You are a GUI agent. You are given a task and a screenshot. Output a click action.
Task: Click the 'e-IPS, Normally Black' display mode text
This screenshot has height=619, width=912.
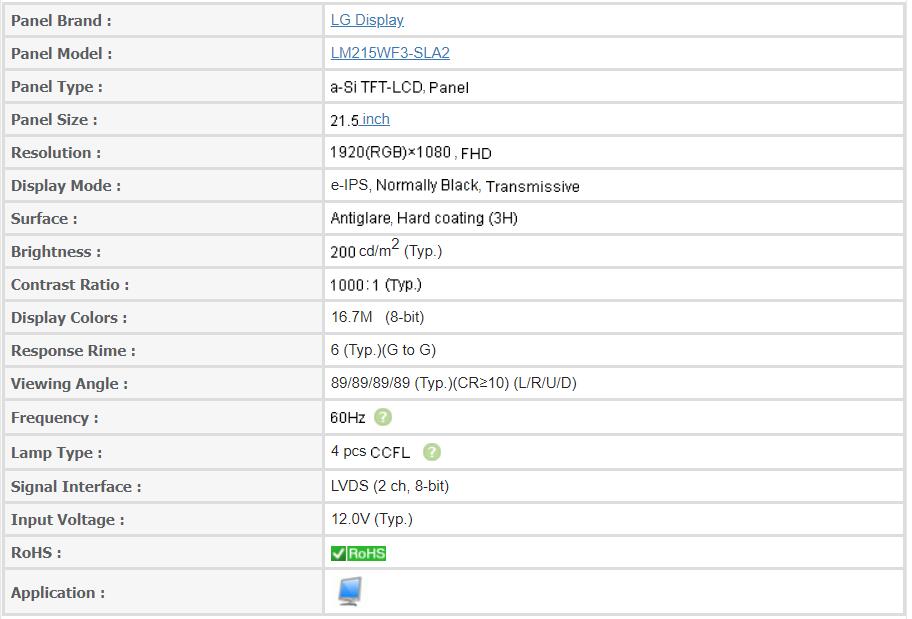pyautogui.click(x=406, y=186)
